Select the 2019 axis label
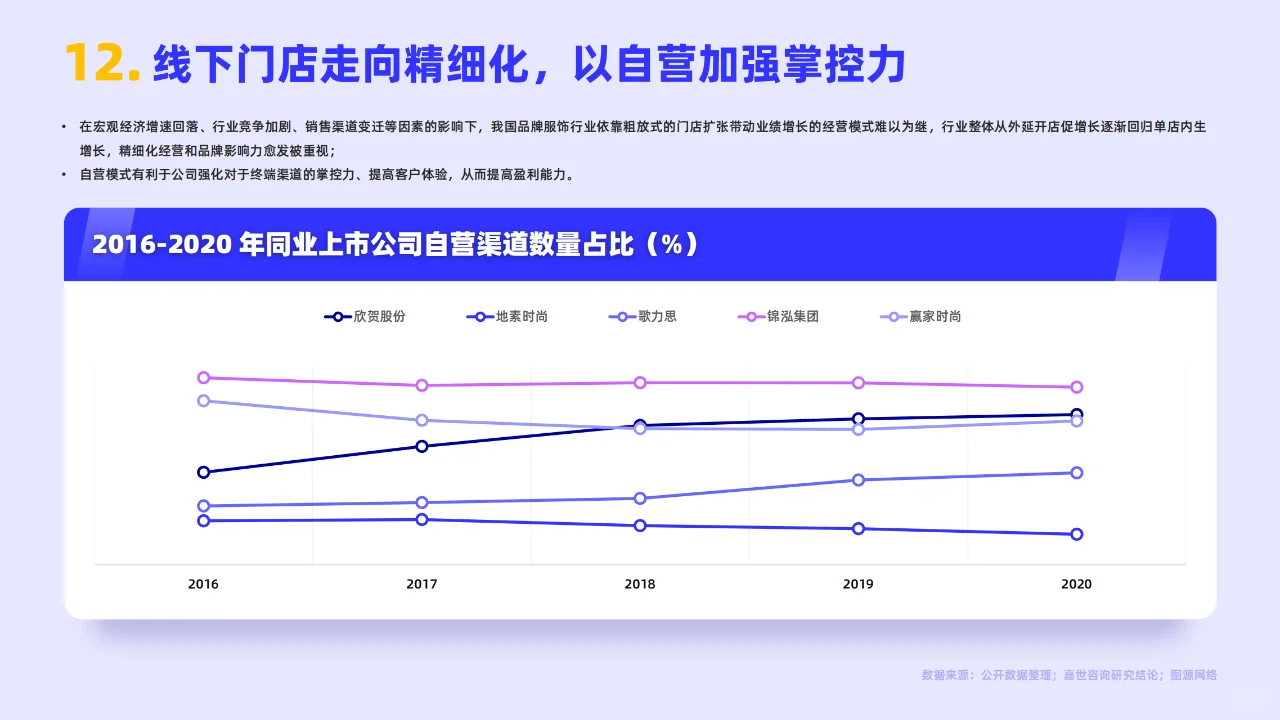This screenshot has width=1280, height=720. [x=858, y=584]
